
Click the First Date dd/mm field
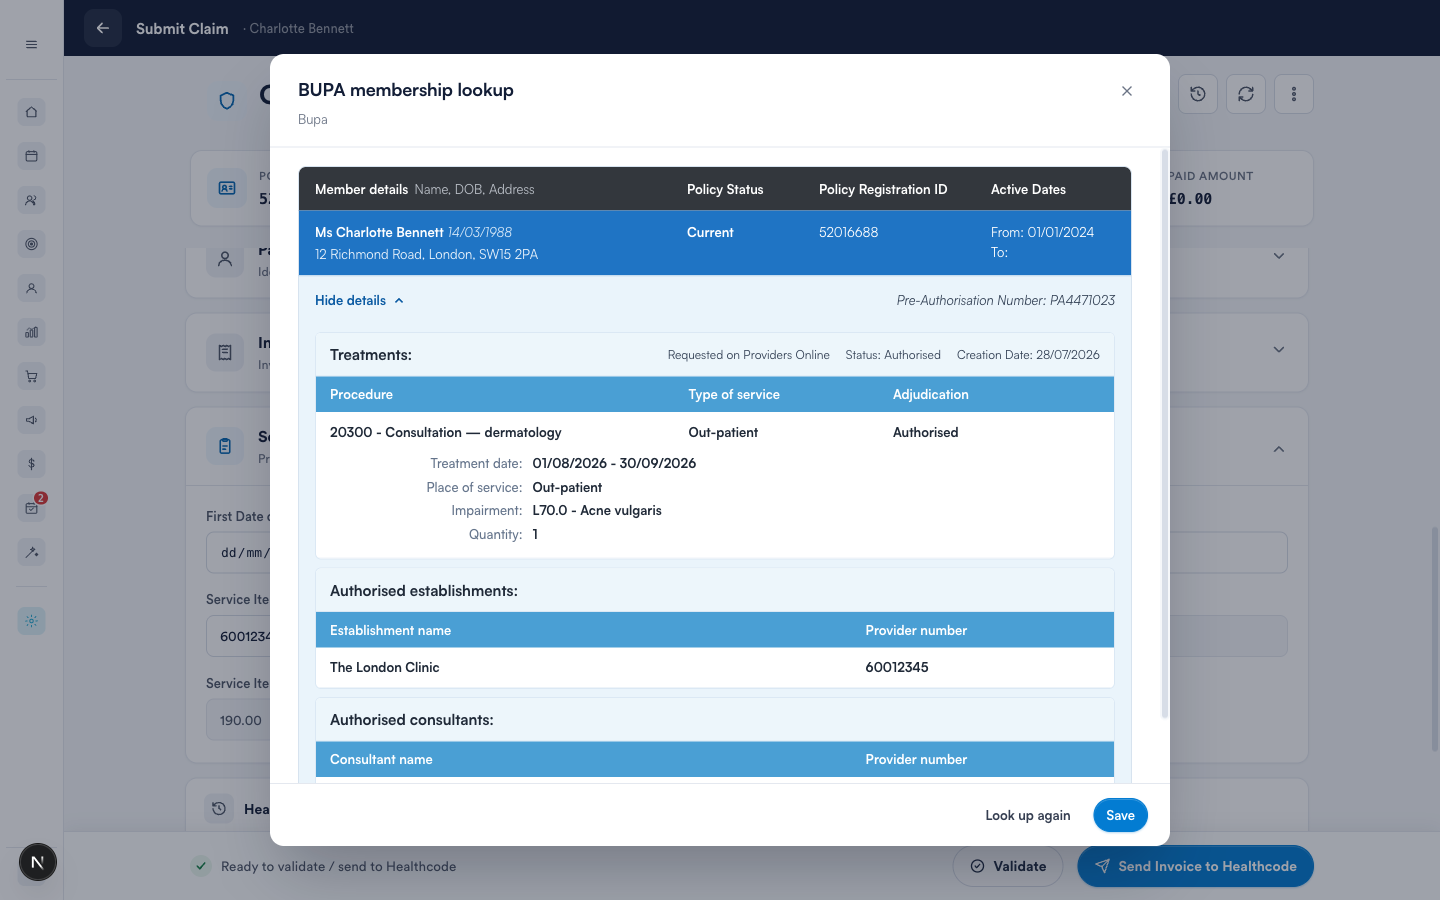tap(238, 552)
